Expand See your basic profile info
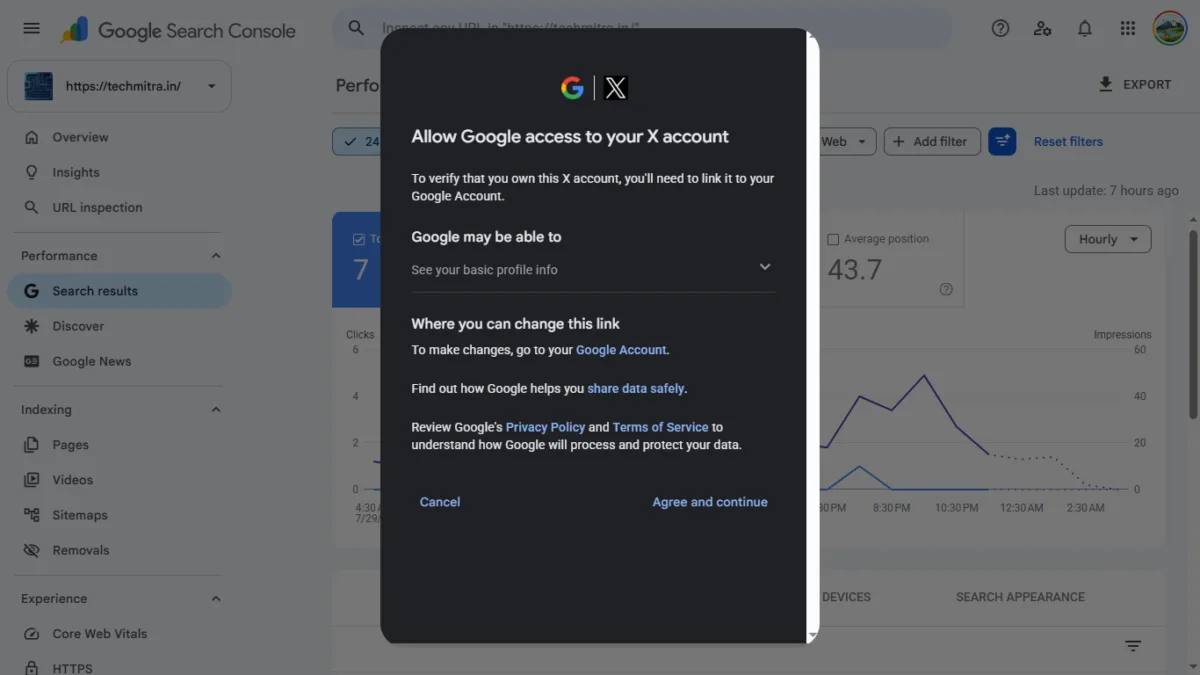This screenshot has width=1200, height=675. pos(593,268)
